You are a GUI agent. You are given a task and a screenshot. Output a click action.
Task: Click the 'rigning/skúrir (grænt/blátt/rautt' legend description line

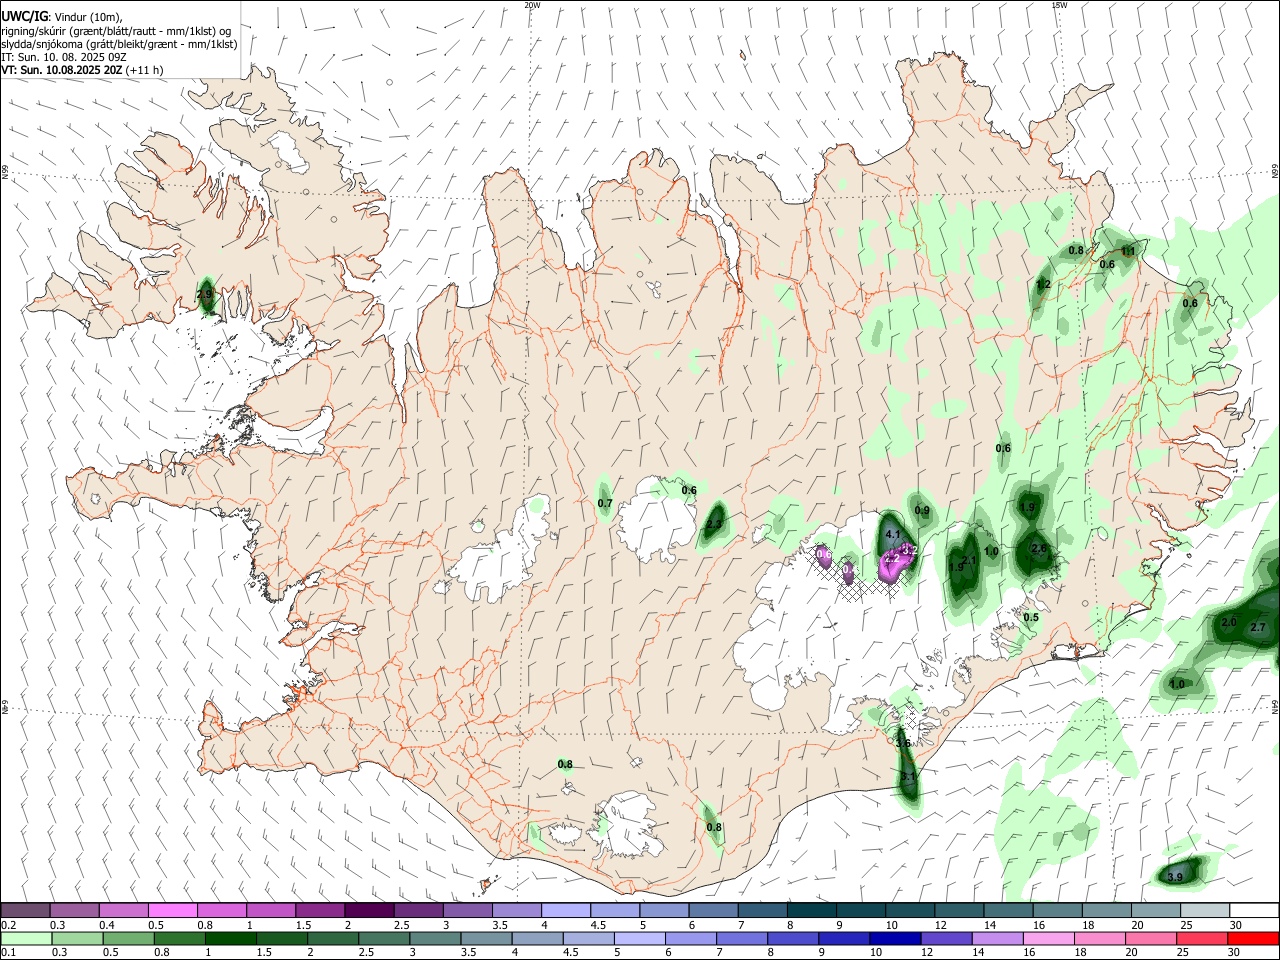pos(116,31)
